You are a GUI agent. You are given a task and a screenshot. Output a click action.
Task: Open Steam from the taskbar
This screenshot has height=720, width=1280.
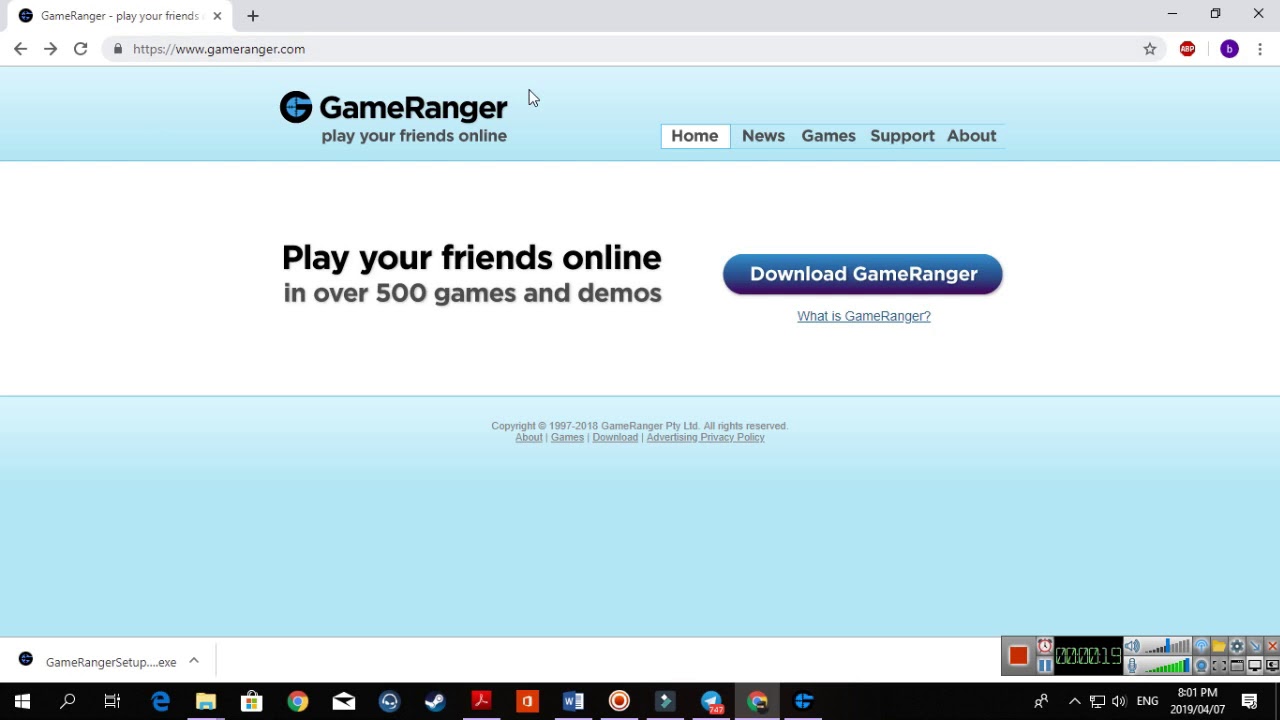click(435, 701)
